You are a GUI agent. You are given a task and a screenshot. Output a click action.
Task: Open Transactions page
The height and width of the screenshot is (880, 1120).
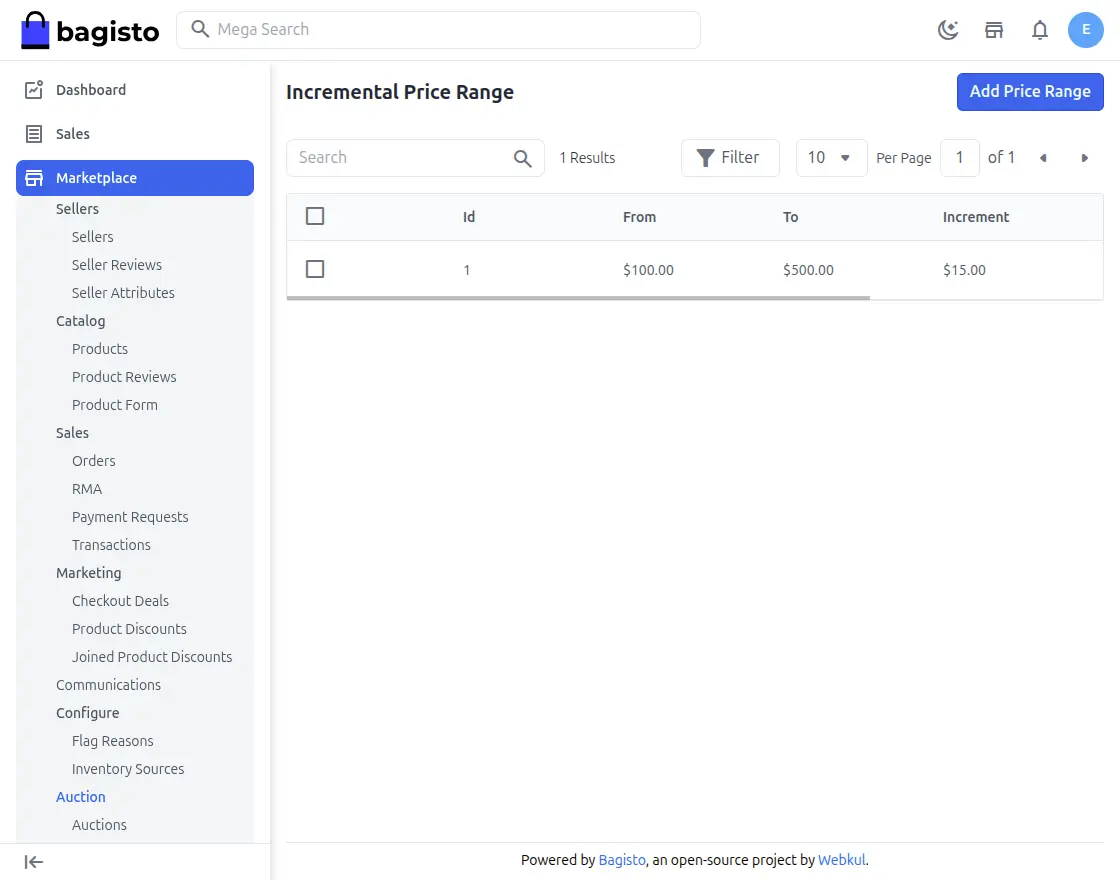pos(111,545)
